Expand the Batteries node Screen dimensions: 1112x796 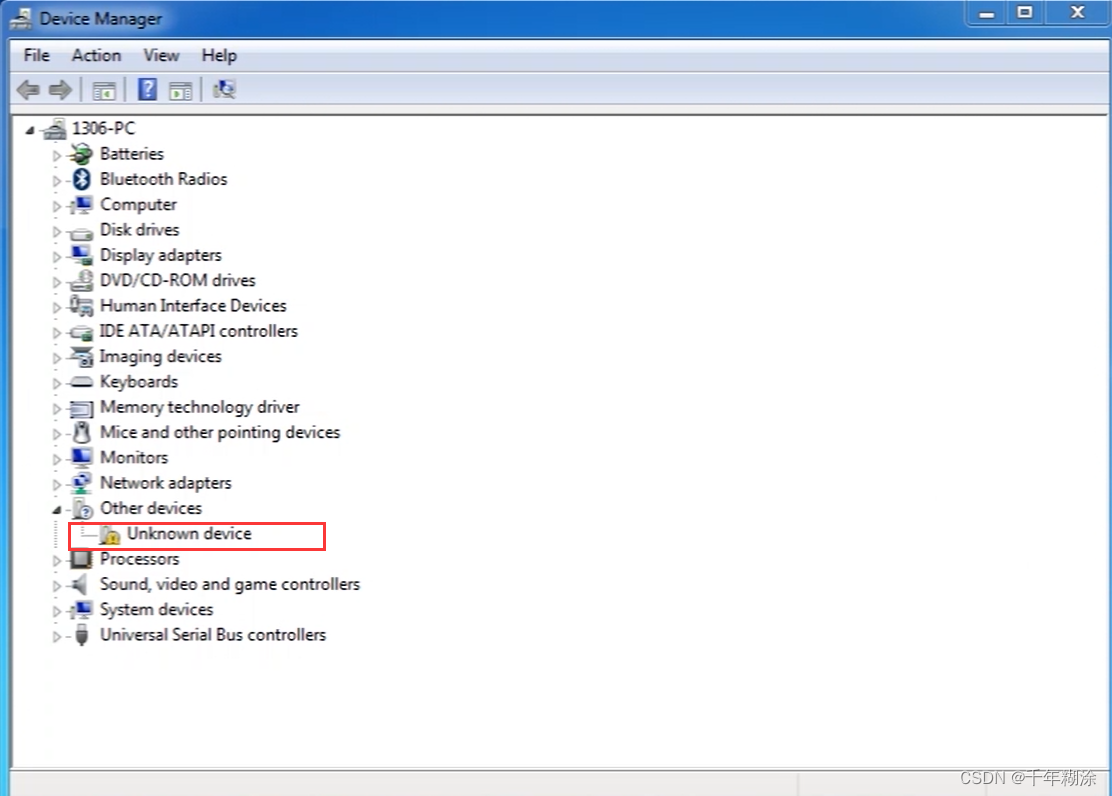click(x=57, y=155)
